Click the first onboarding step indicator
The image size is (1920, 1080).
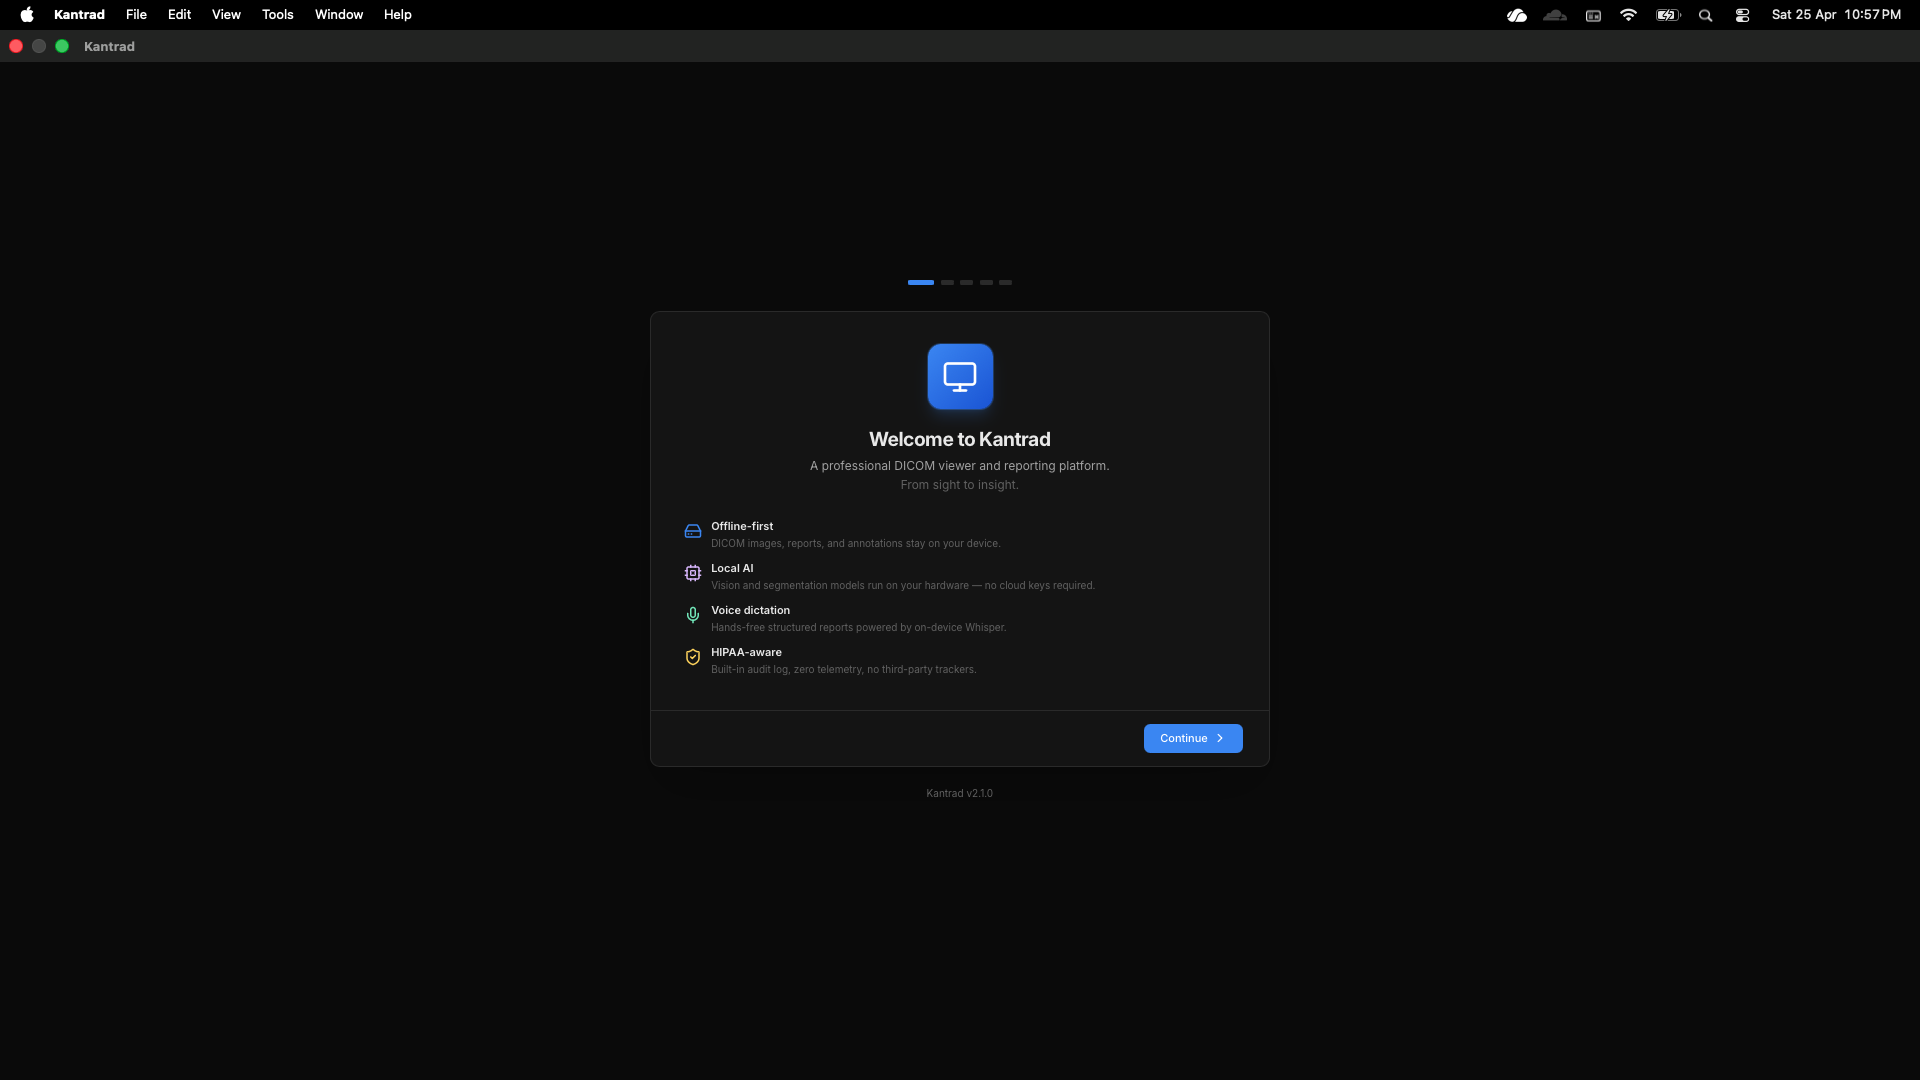[921, 283]
